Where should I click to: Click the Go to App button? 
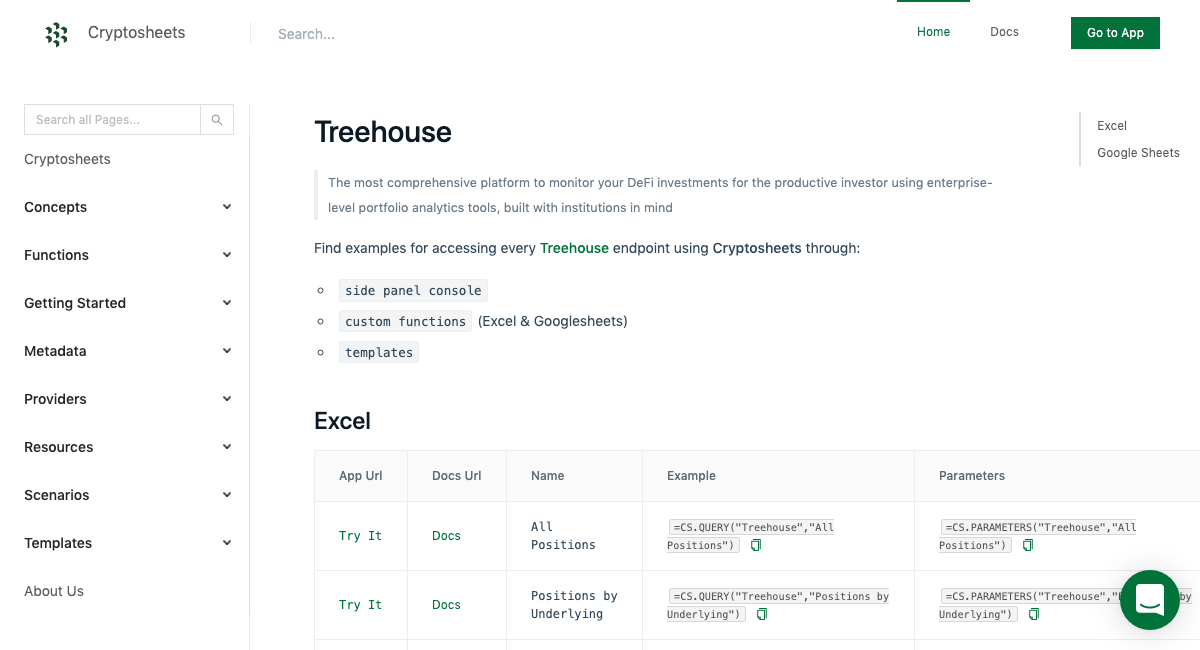[x=1115, y=32]
